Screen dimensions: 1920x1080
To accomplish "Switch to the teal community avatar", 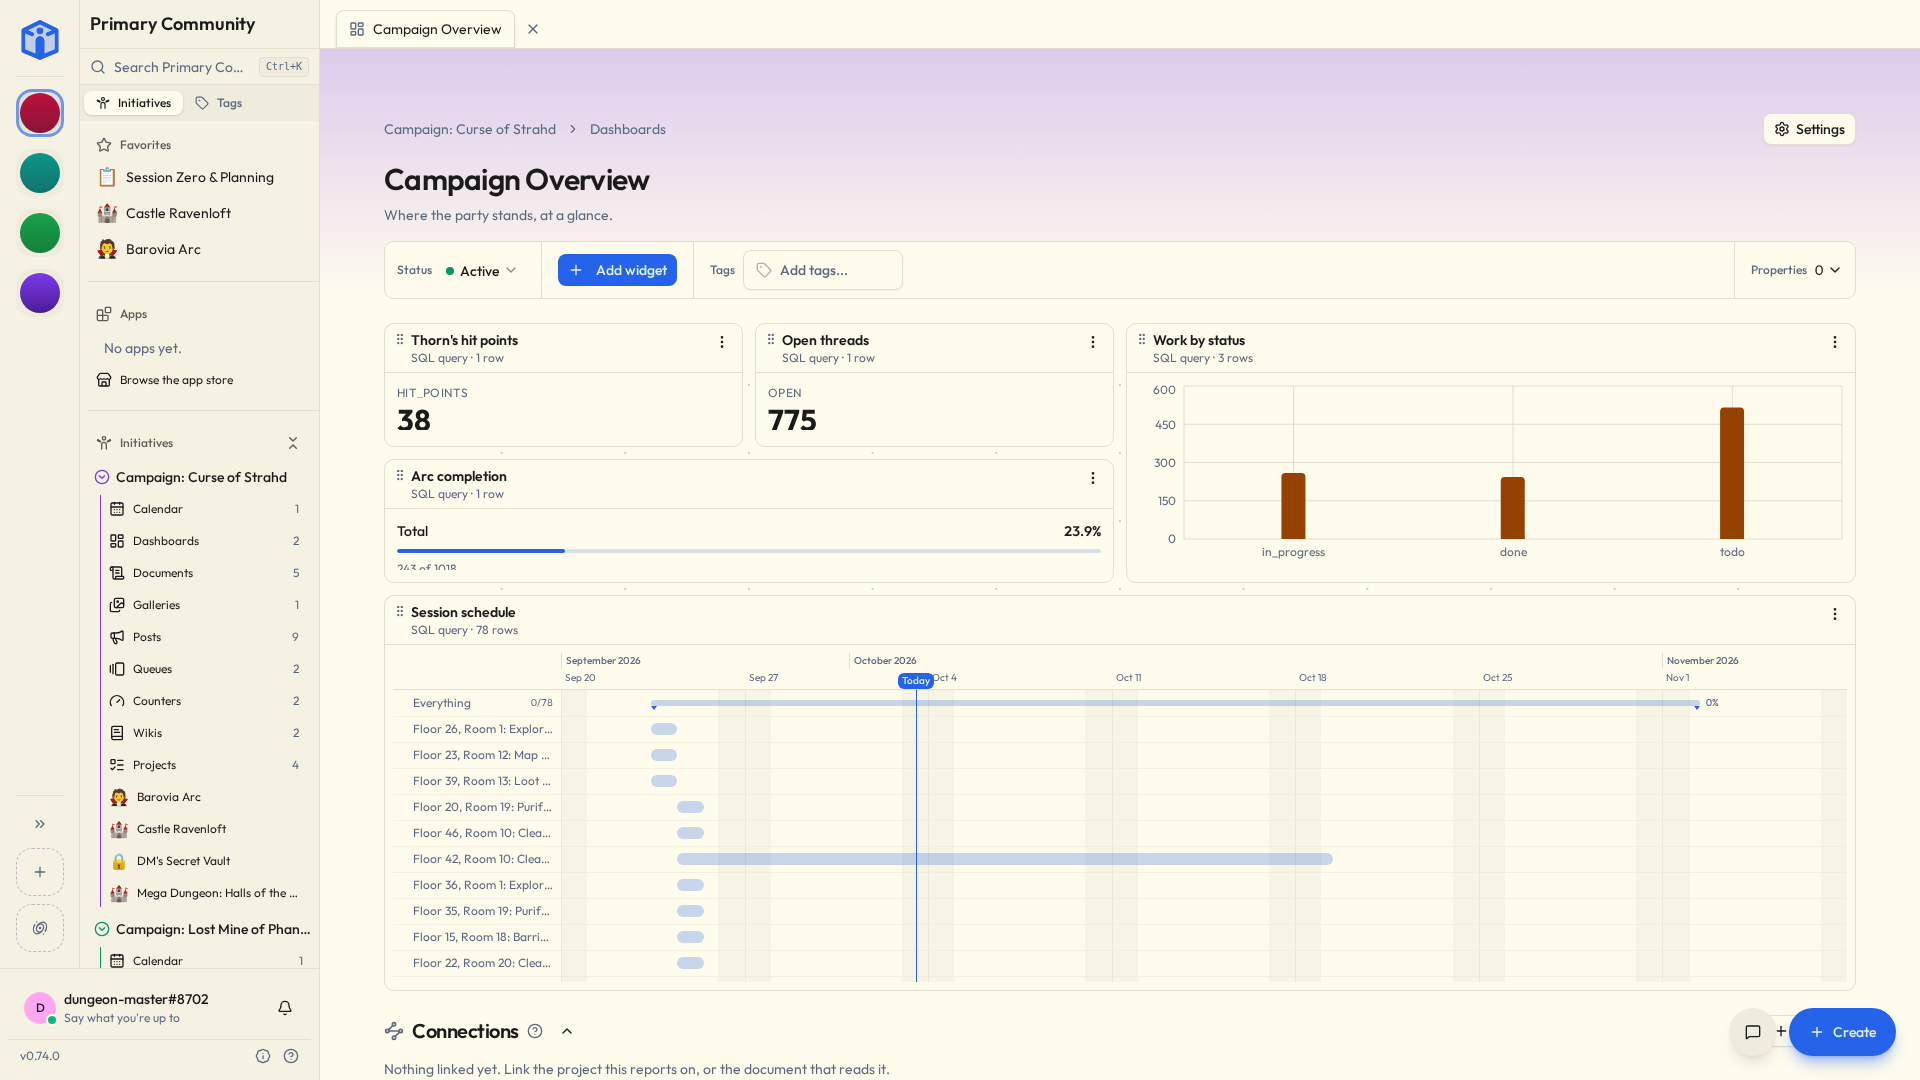I will [40, 173].
